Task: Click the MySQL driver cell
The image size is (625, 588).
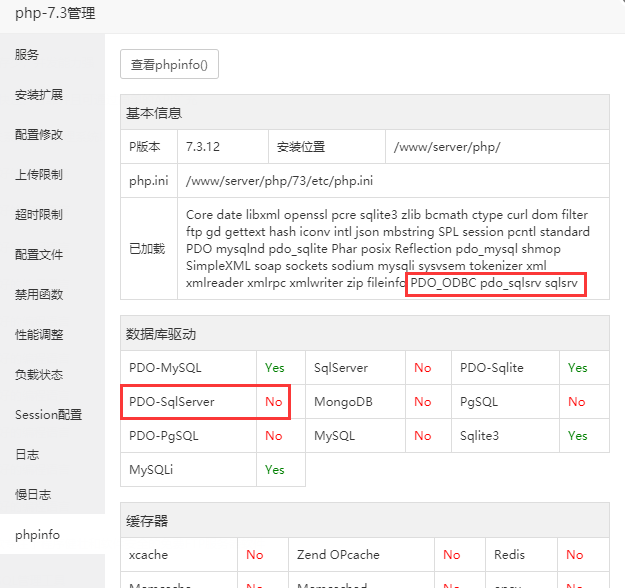Action: point(355,435)
